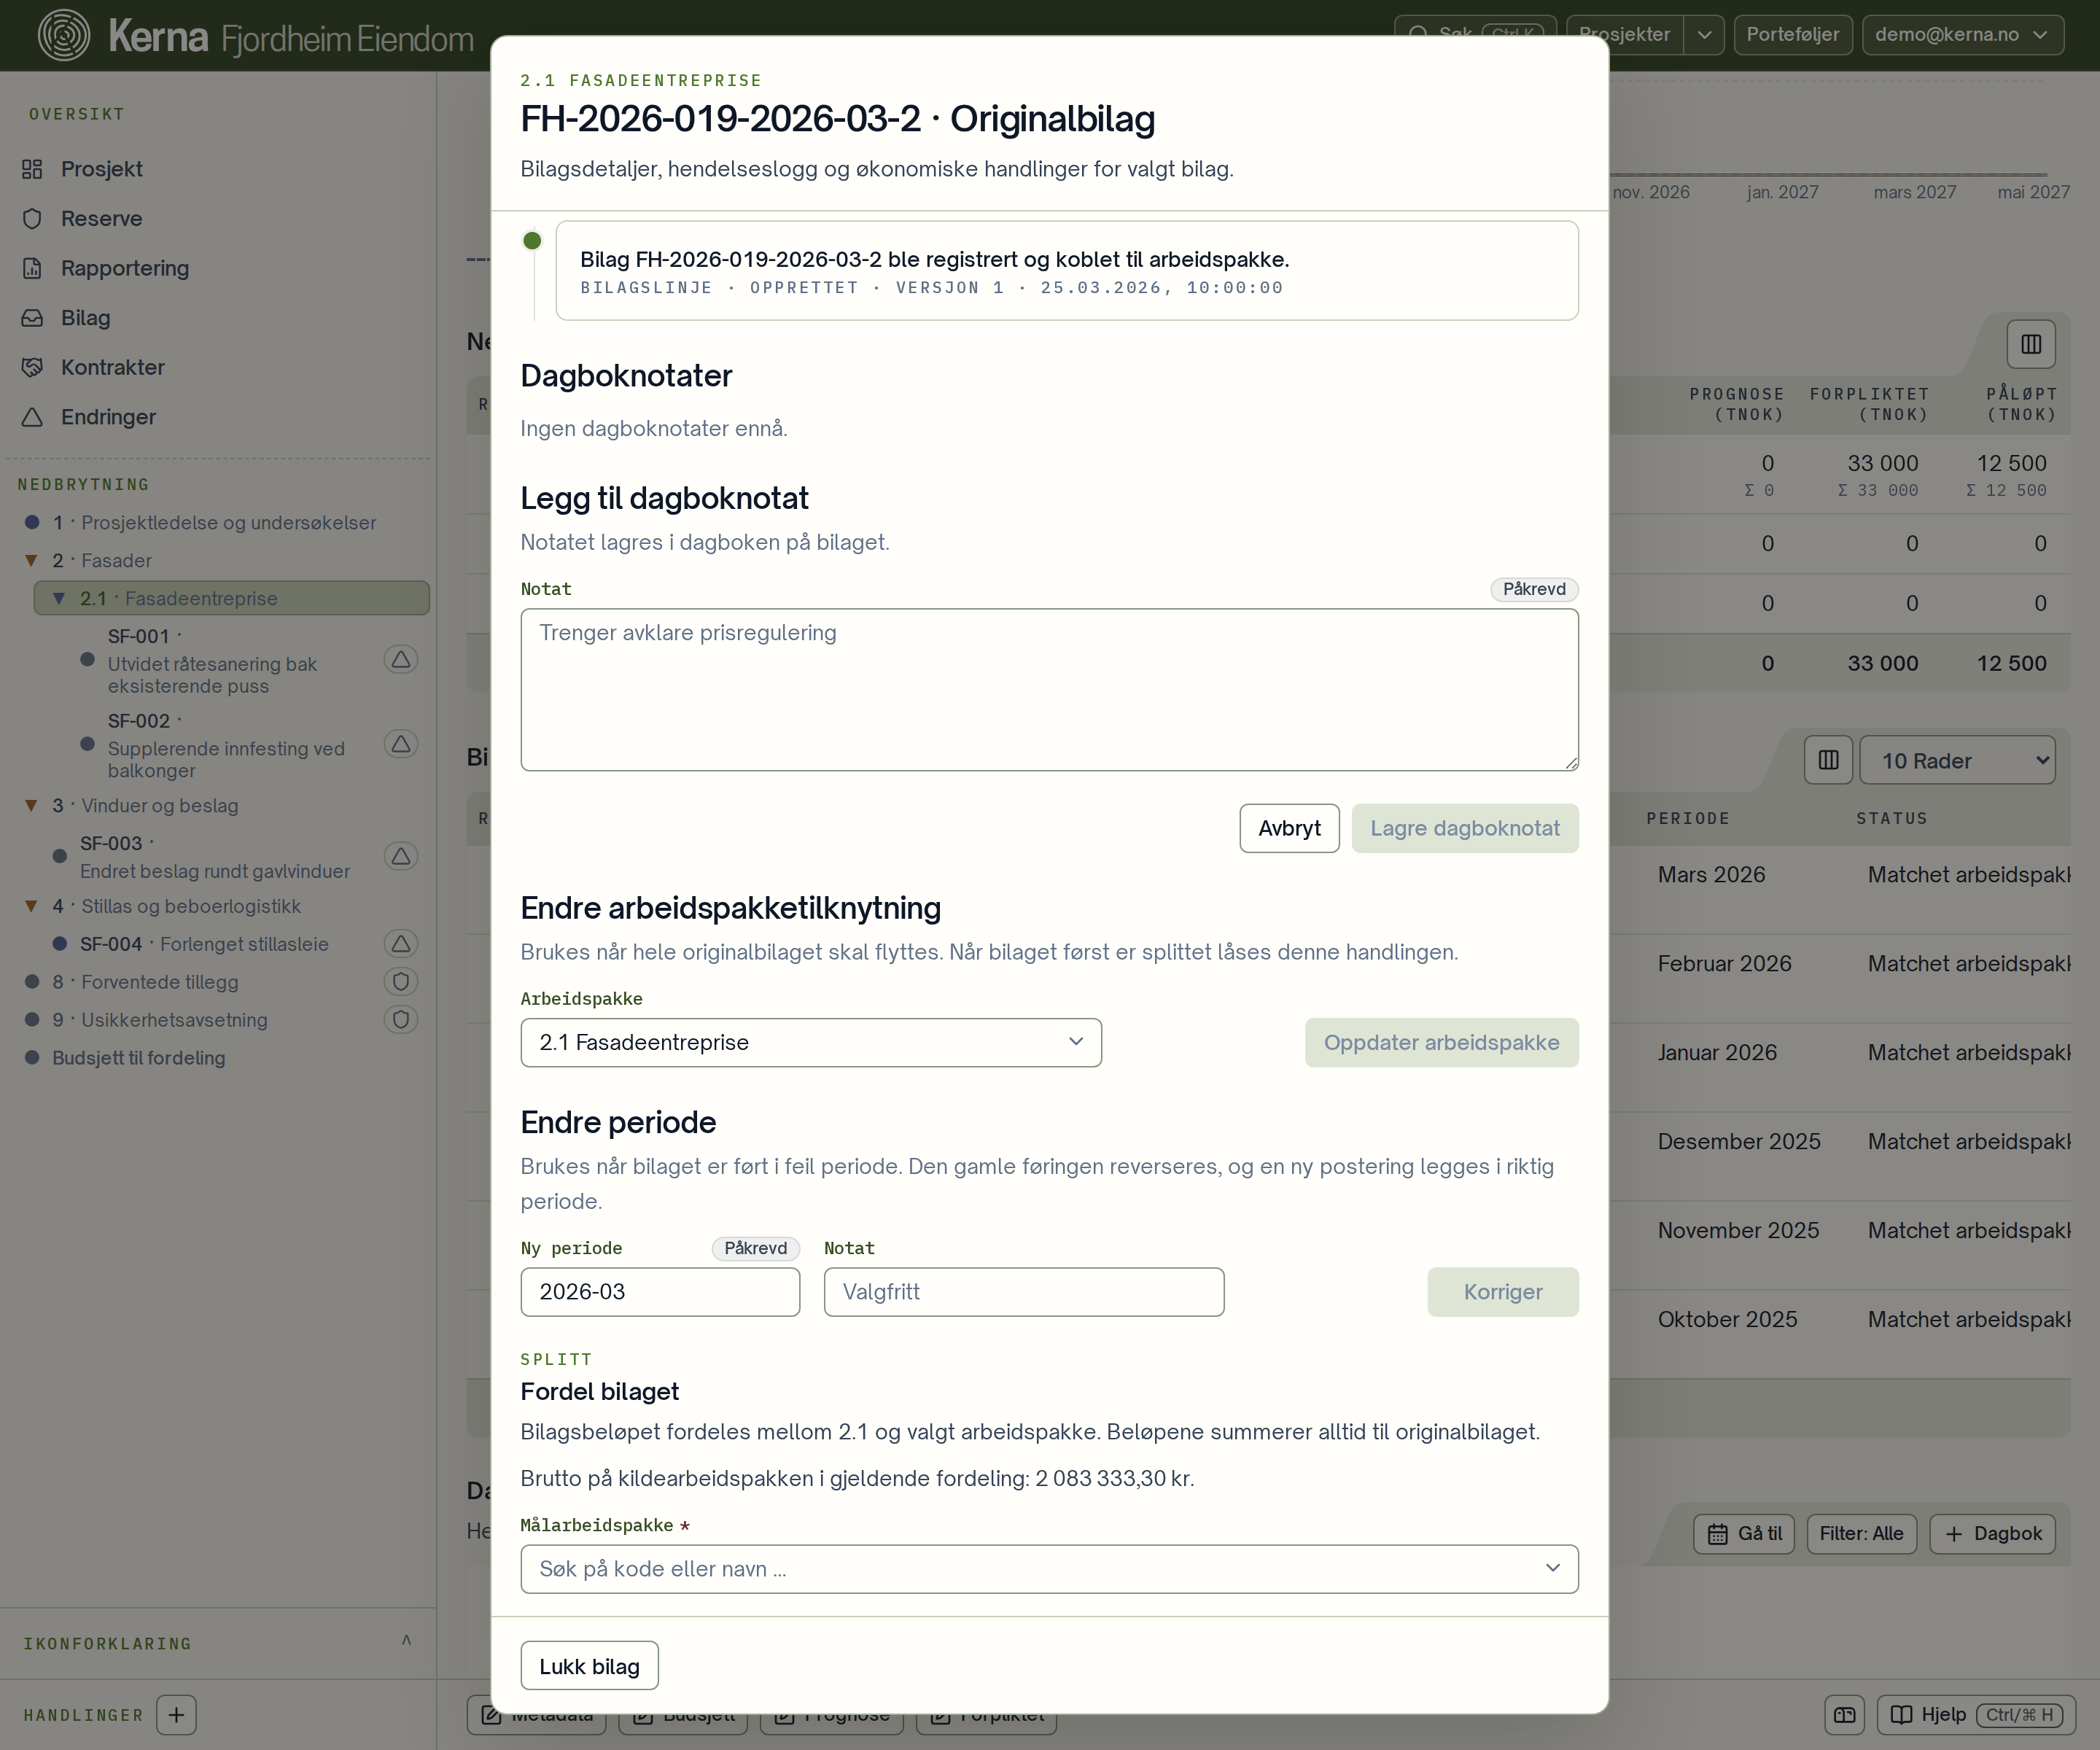Click Februar 2026 period cell
This screenshot has height=1750, width=2100.
point(1724,964)
